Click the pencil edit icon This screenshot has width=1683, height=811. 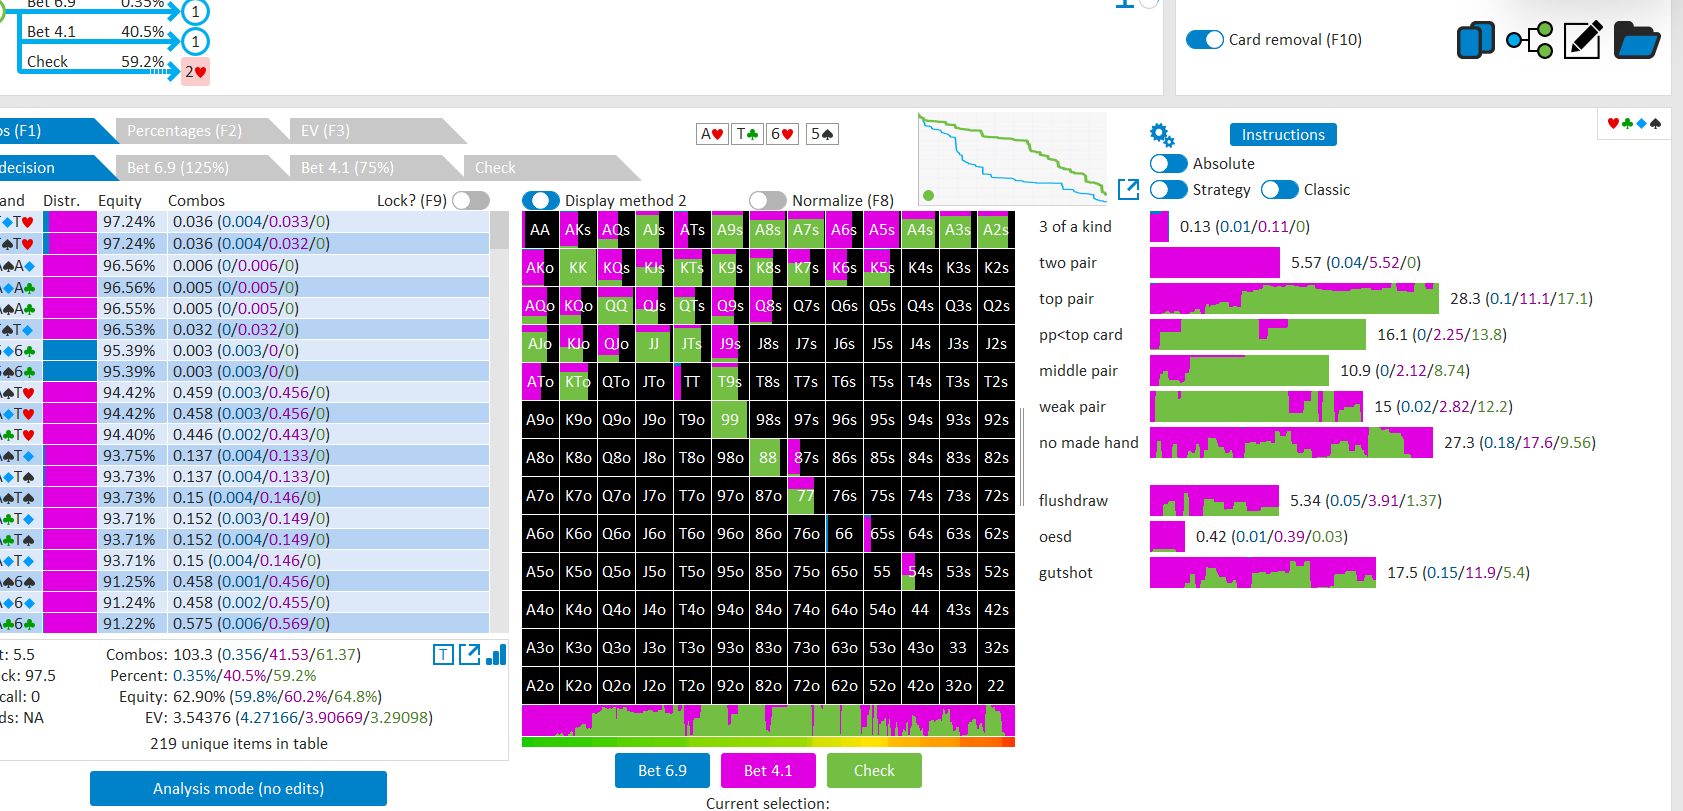point(1582,40)
